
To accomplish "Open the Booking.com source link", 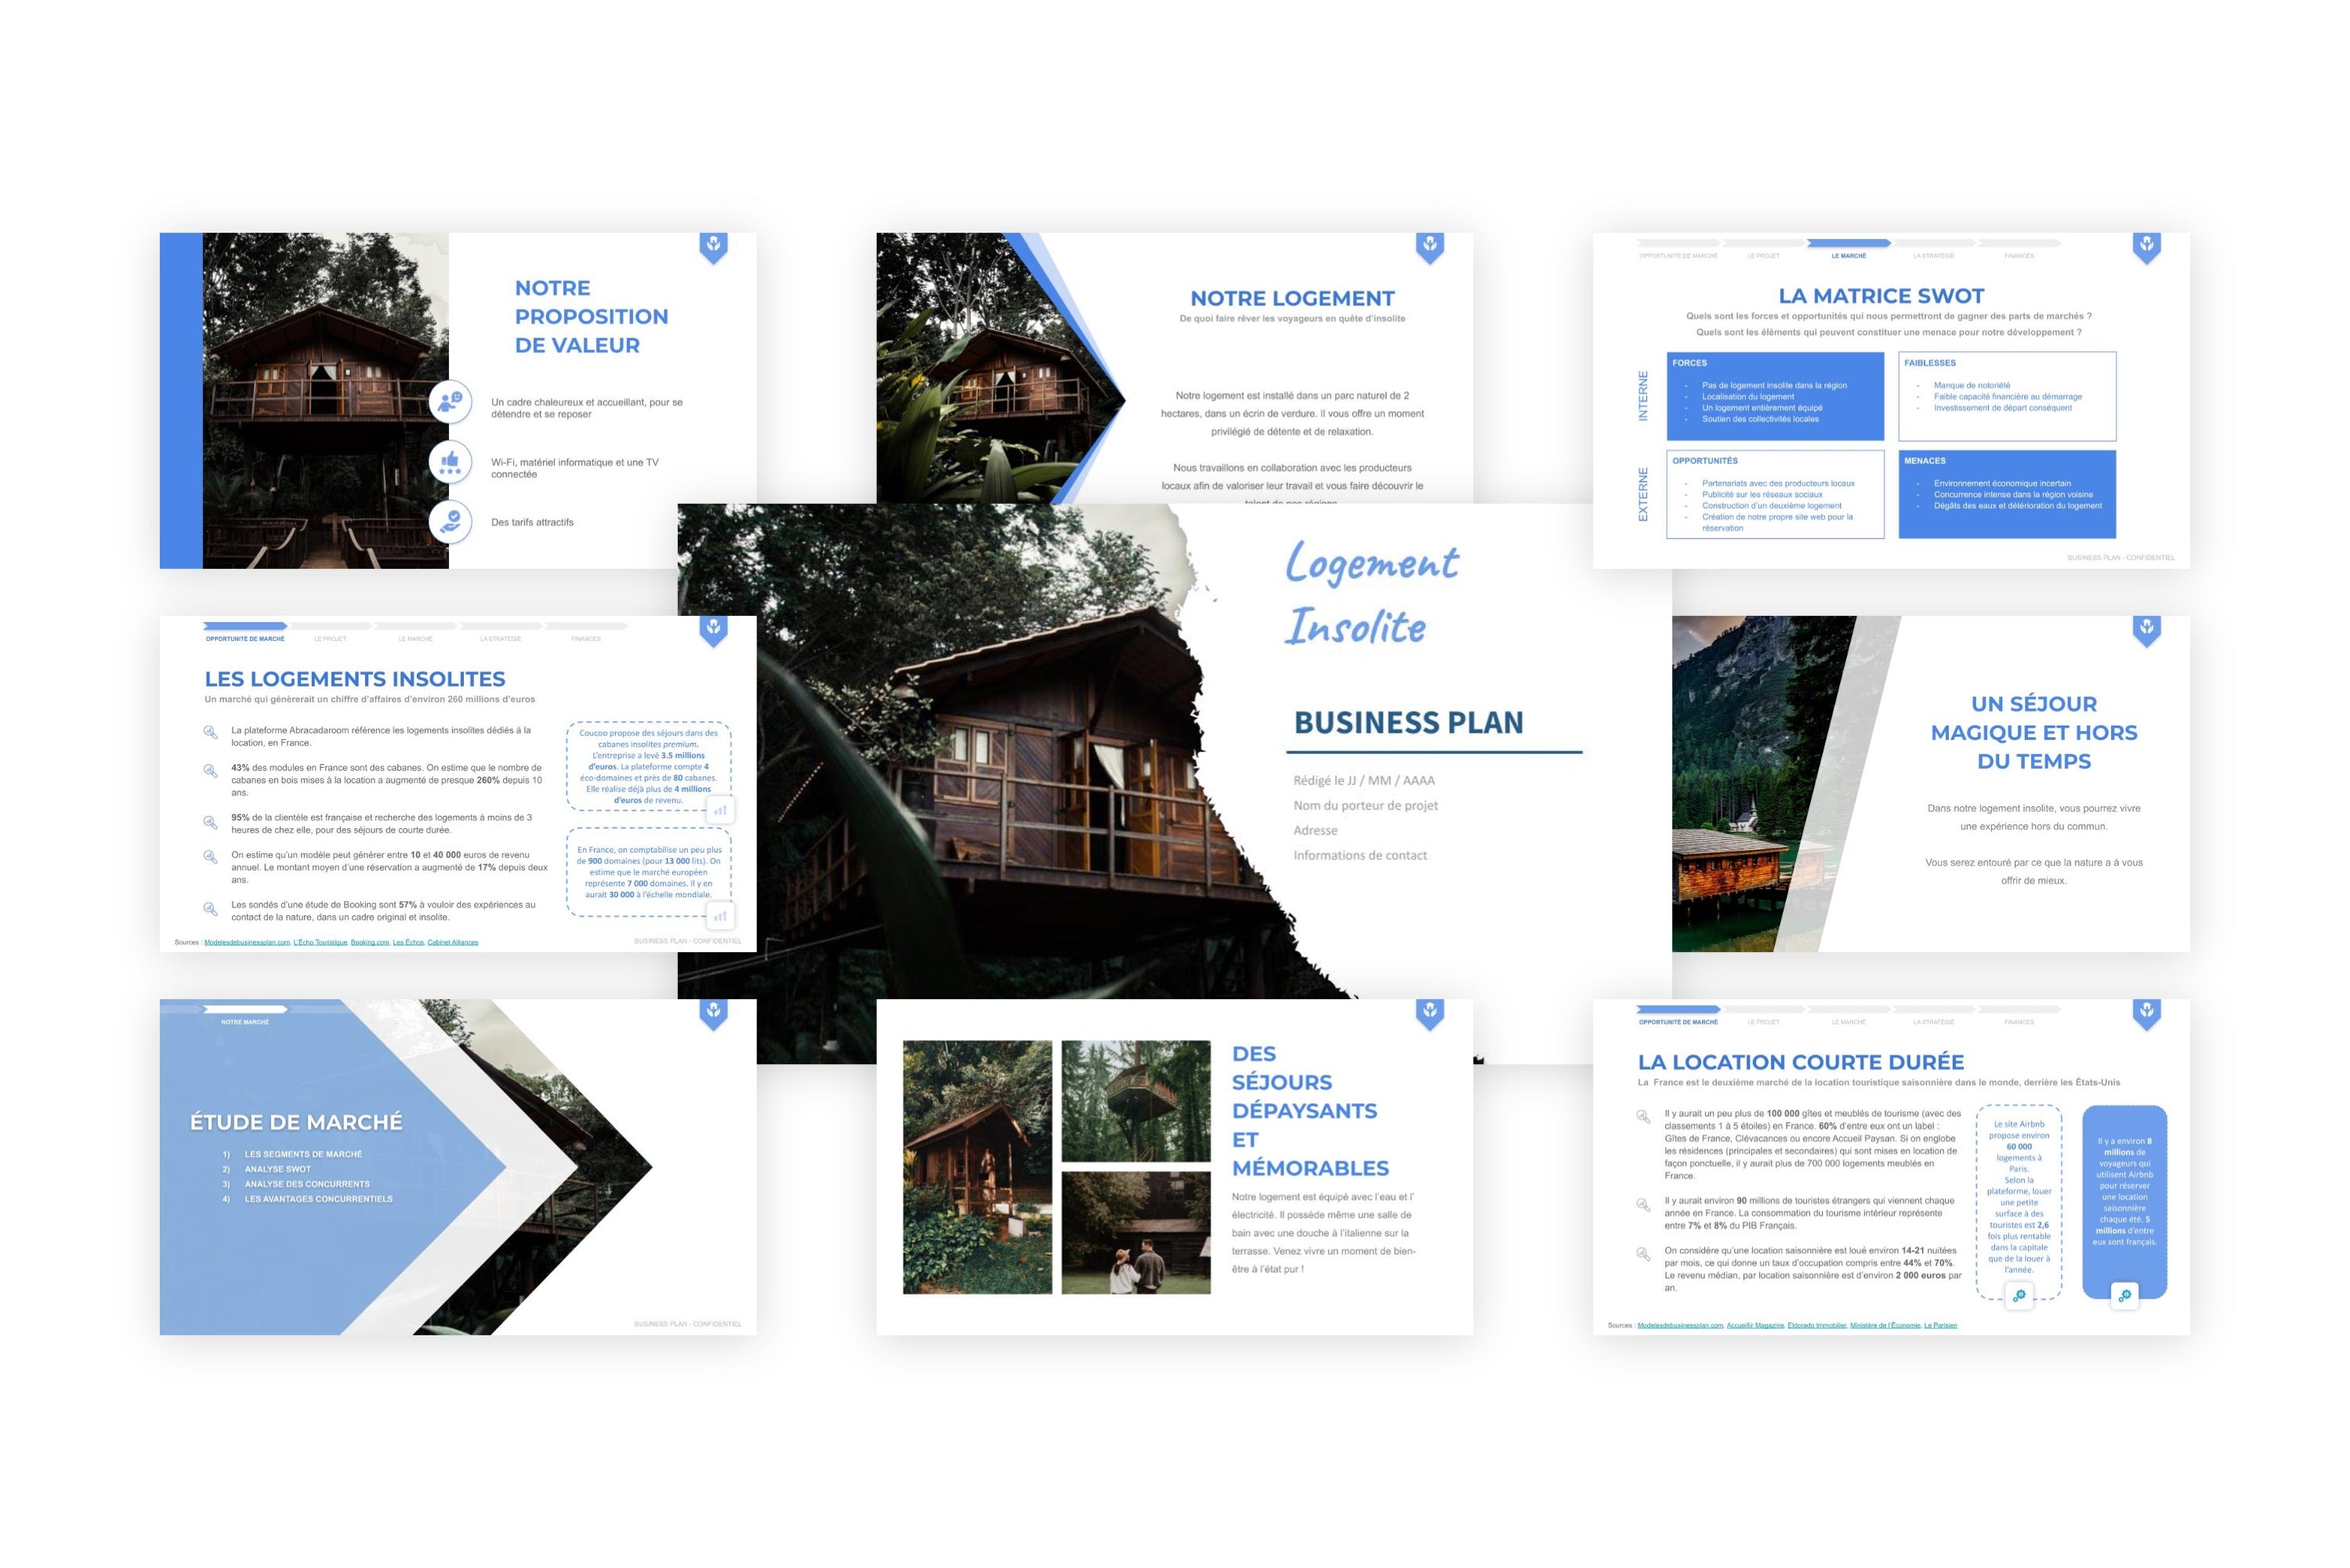I will click(370, 942).
